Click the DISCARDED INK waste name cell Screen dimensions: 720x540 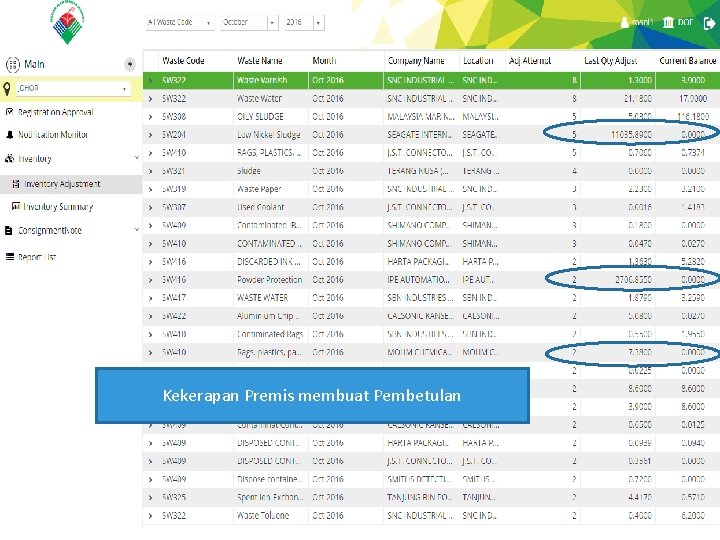(x=269, y=262)
